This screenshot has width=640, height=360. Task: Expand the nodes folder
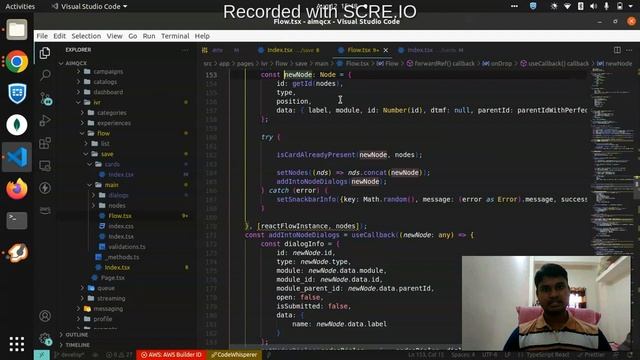click(x=117, y=205)
